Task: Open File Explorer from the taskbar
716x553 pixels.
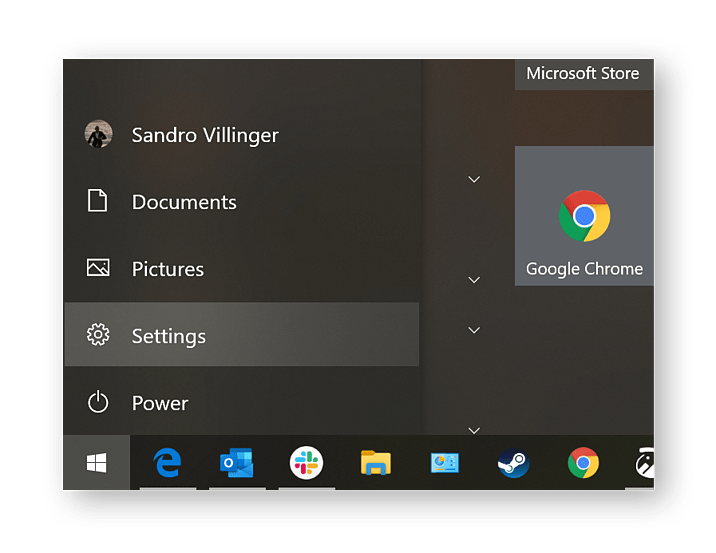Action: click(376, 463)
